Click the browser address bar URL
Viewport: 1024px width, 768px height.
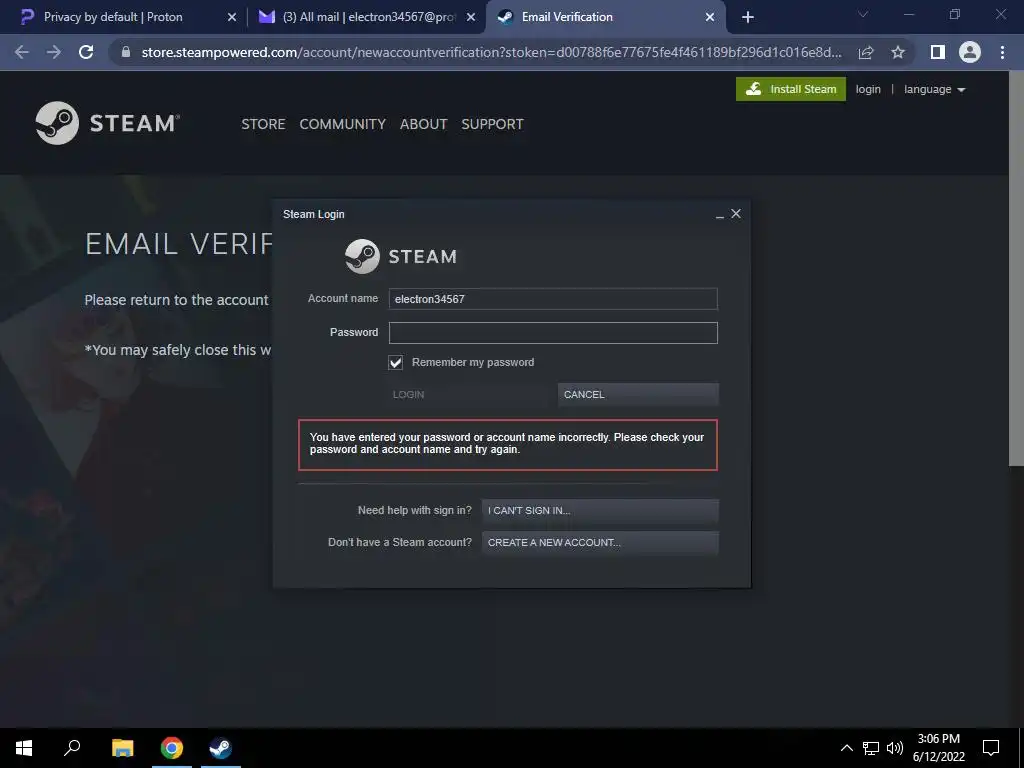pos(491,52)
